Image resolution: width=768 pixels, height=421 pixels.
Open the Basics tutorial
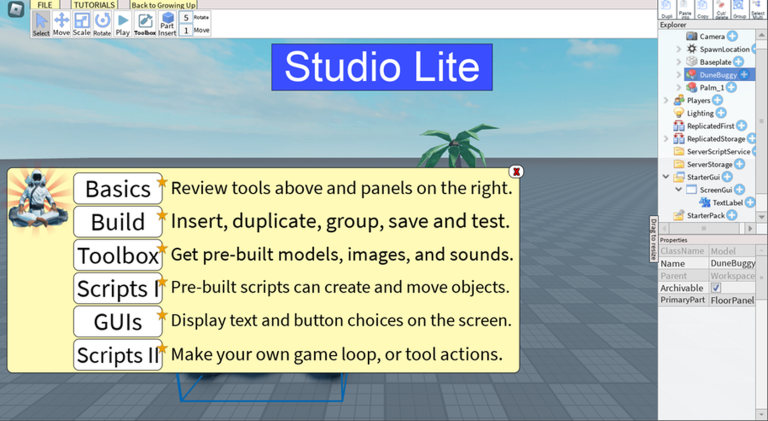(x=118, y=188)
